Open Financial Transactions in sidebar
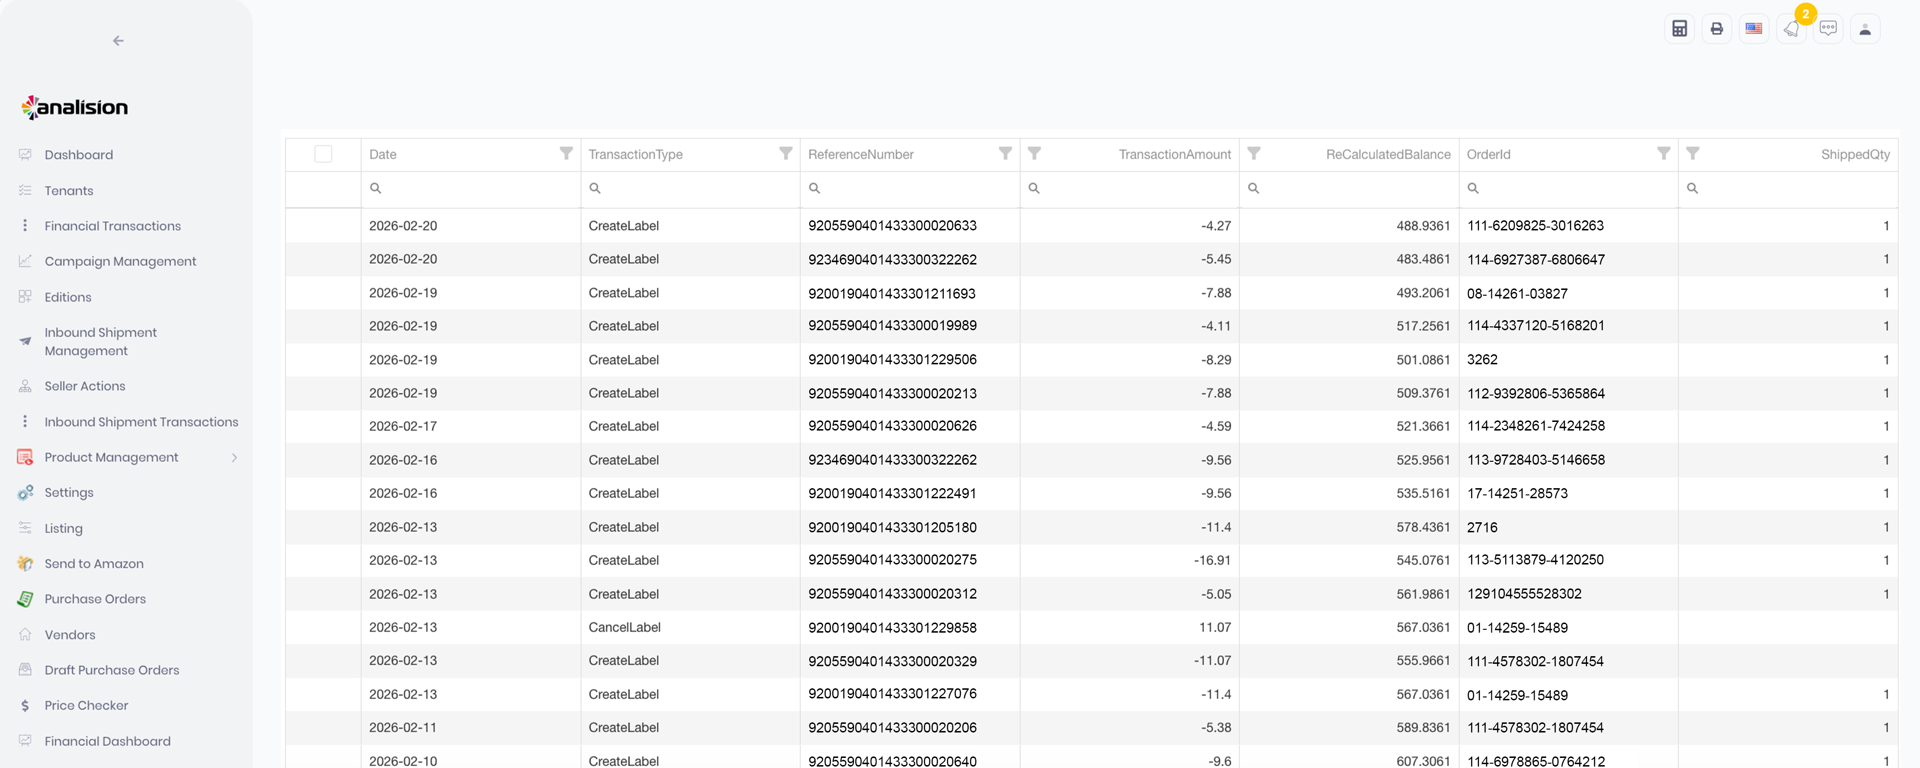 (x=112, y=226)
